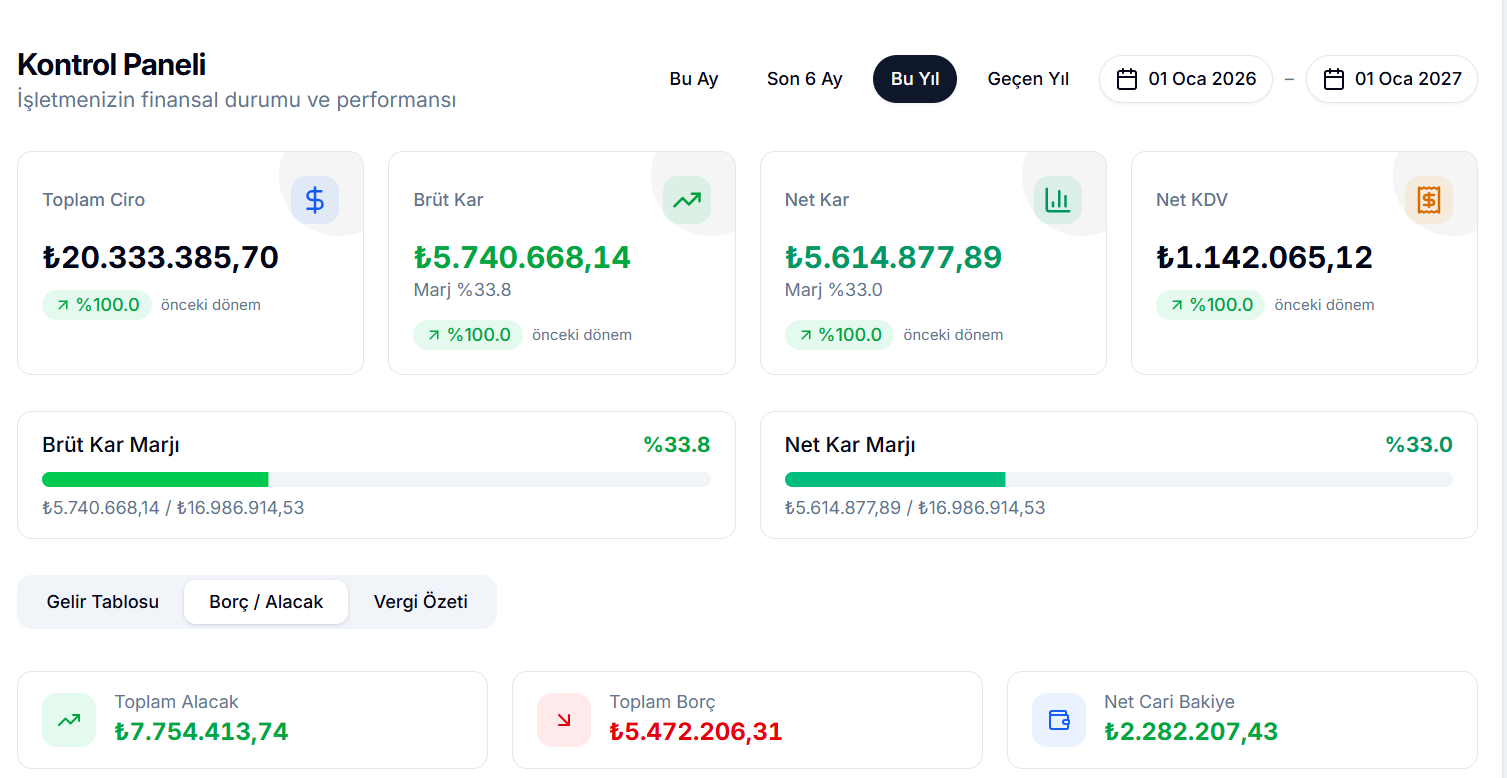This screenshot has width=1507, height=778.
Task: Click the Borç / Alacak tab button
Action: click(265, 601)
